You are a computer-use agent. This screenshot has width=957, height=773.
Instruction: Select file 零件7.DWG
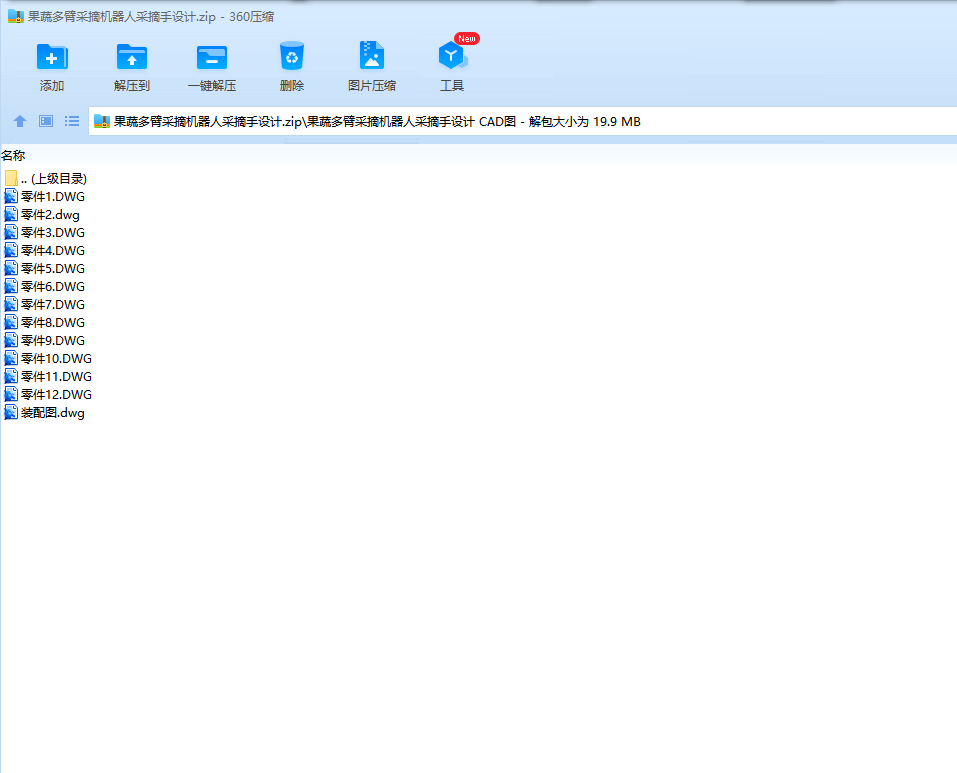(45, 304)
